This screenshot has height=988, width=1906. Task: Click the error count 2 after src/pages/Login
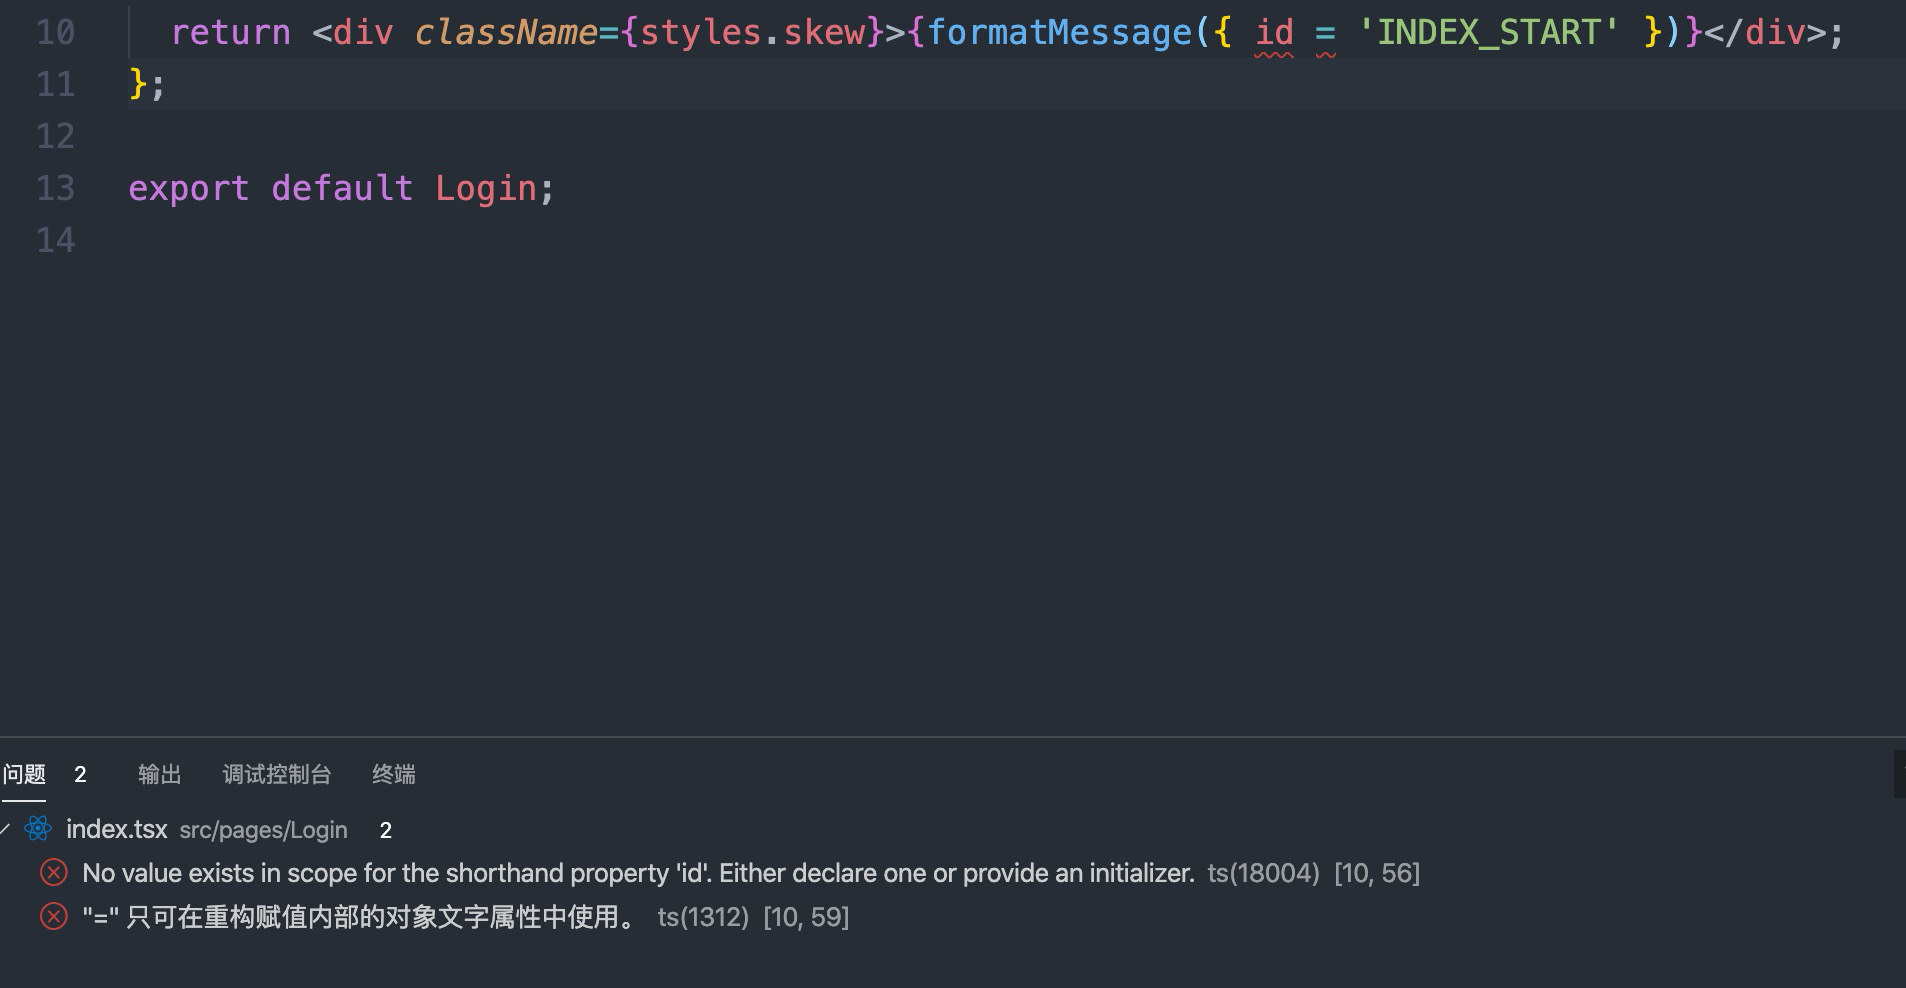pyautogui.click(x=385, y=830)
